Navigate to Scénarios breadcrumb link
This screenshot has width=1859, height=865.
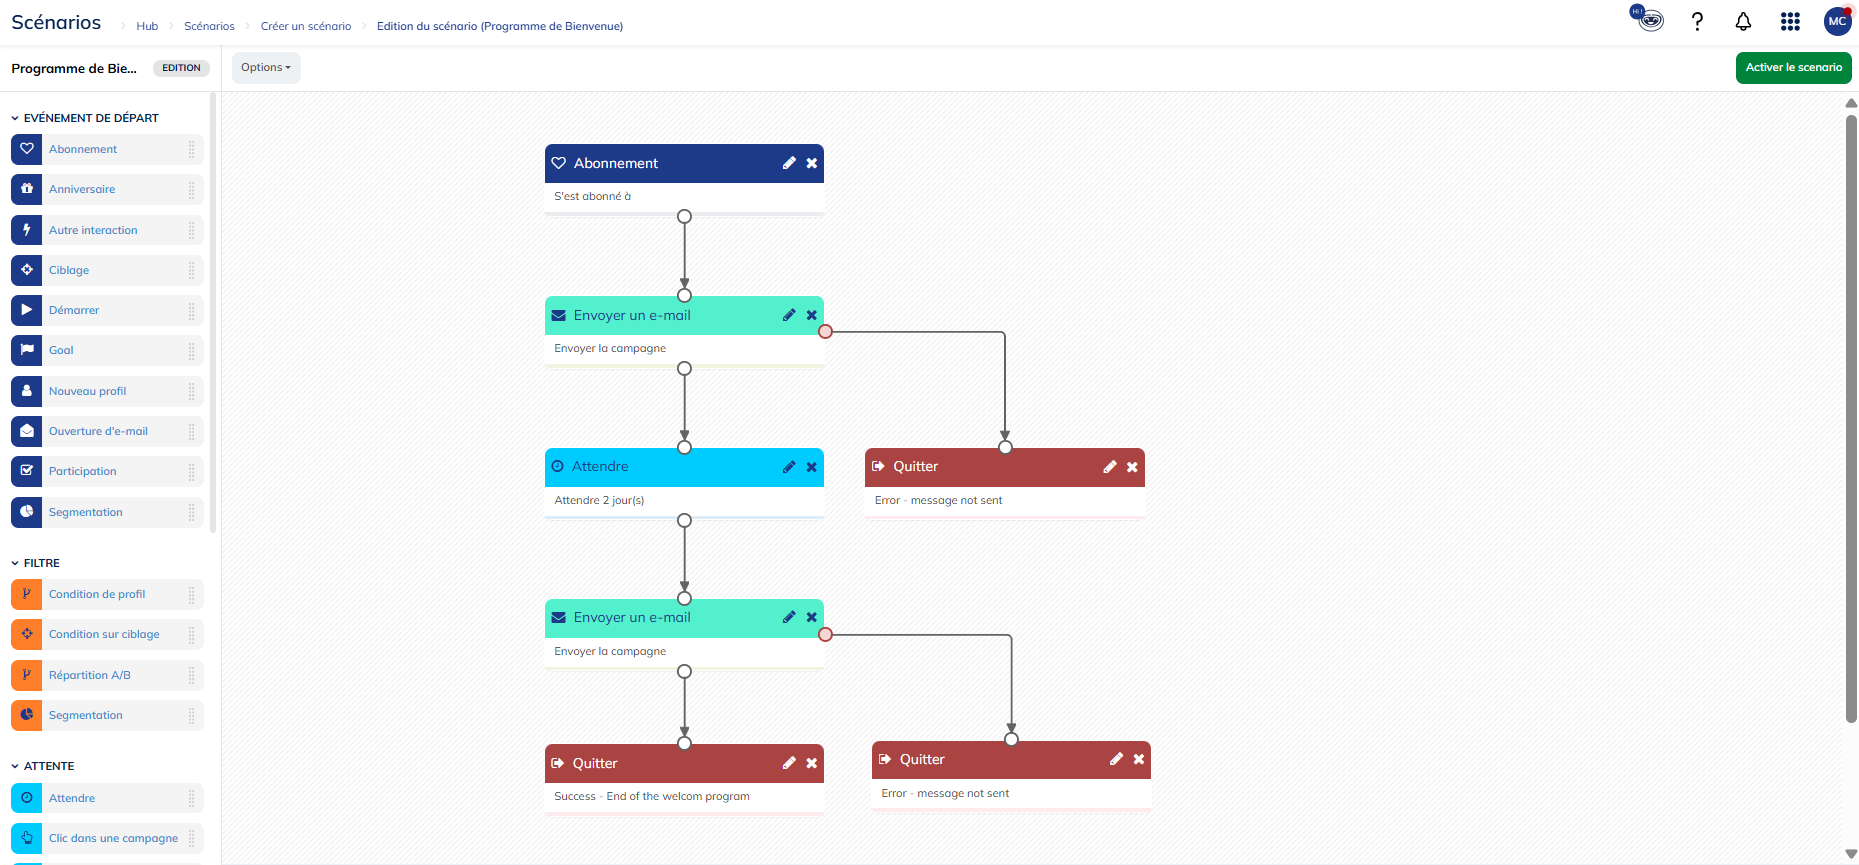(x=209, y=26)
